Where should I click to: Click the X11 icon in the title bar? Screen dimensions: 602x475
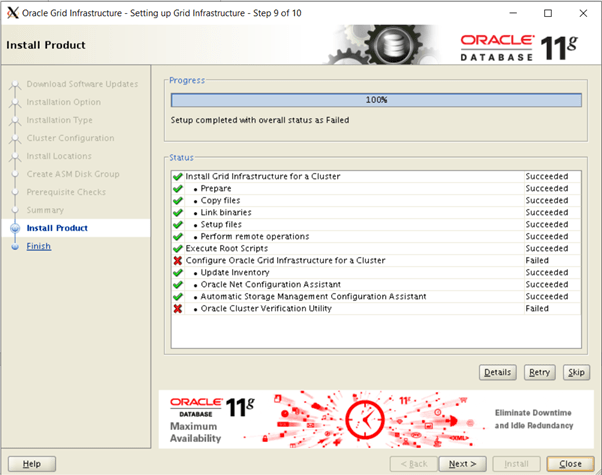(11, 13)
